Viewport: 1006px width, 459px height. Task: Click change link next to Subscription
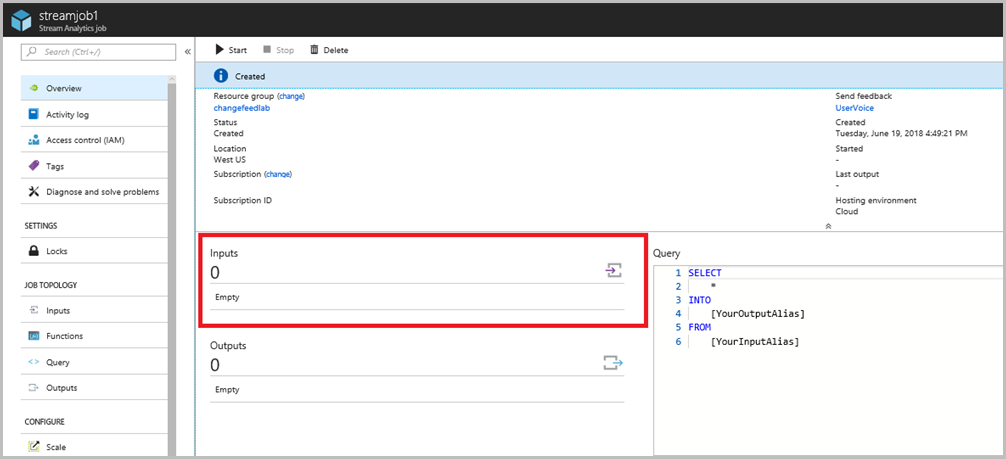278,174
